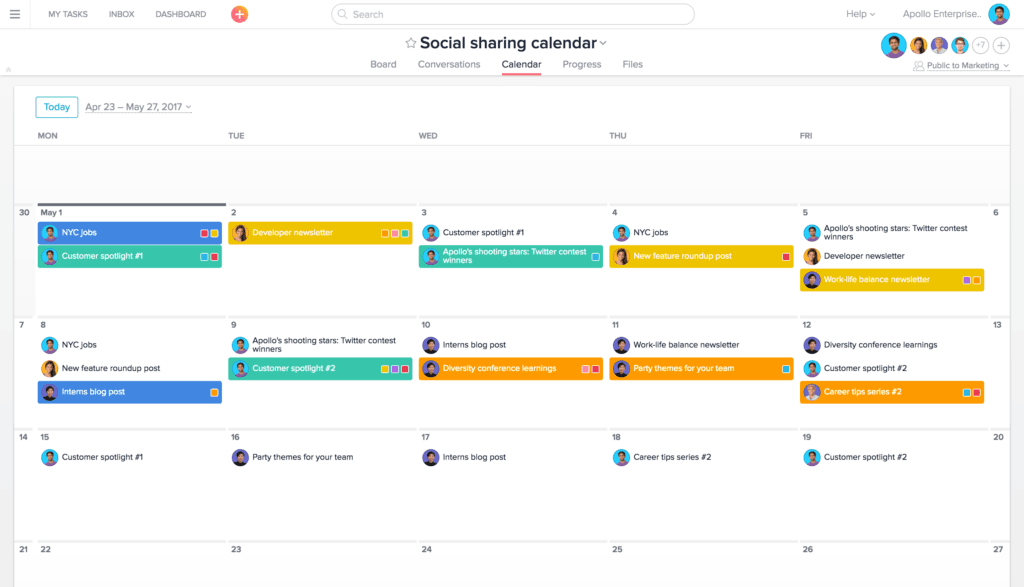Select the Calendar tab
The height and width of the screenshot is (587, 1024).
pos(521,65)
